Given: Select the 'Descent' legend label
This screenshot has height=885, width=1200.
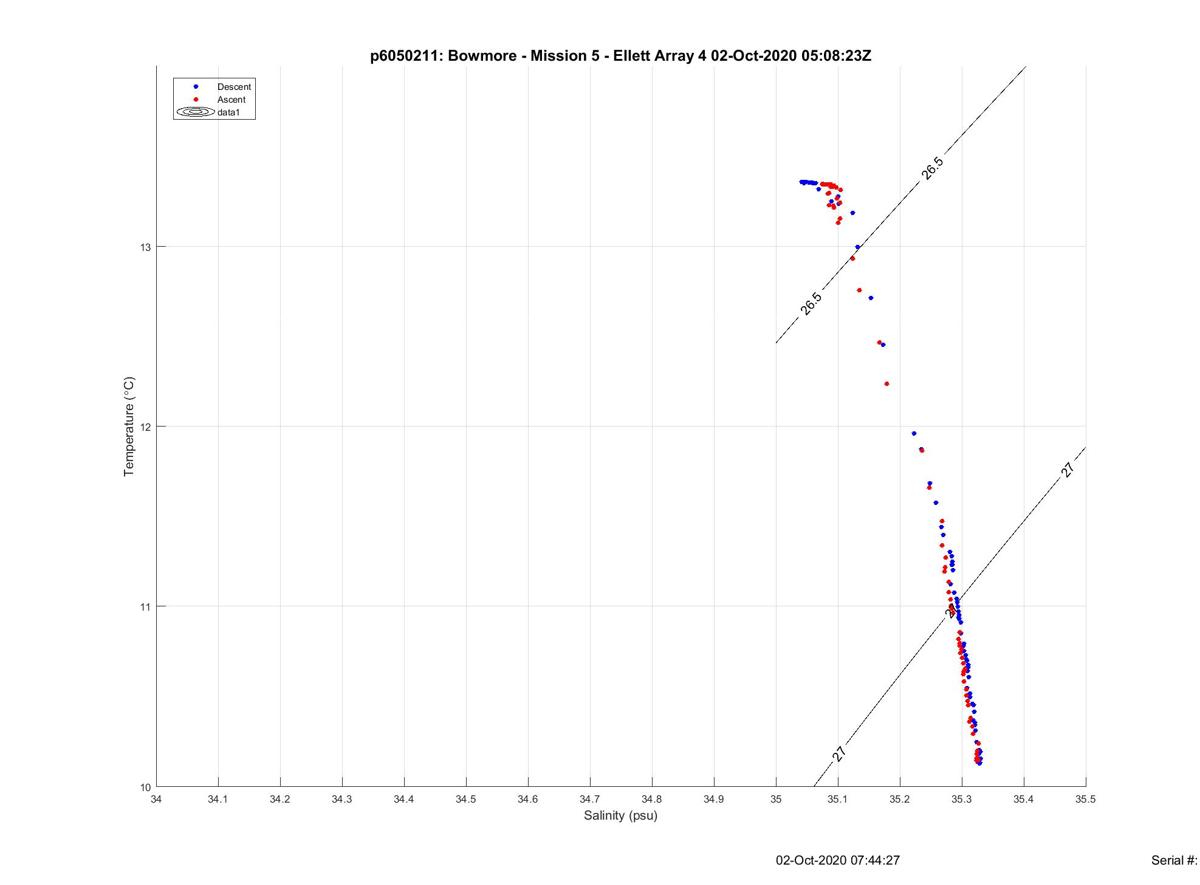Looking at the screenshot, I should (234, 87).
